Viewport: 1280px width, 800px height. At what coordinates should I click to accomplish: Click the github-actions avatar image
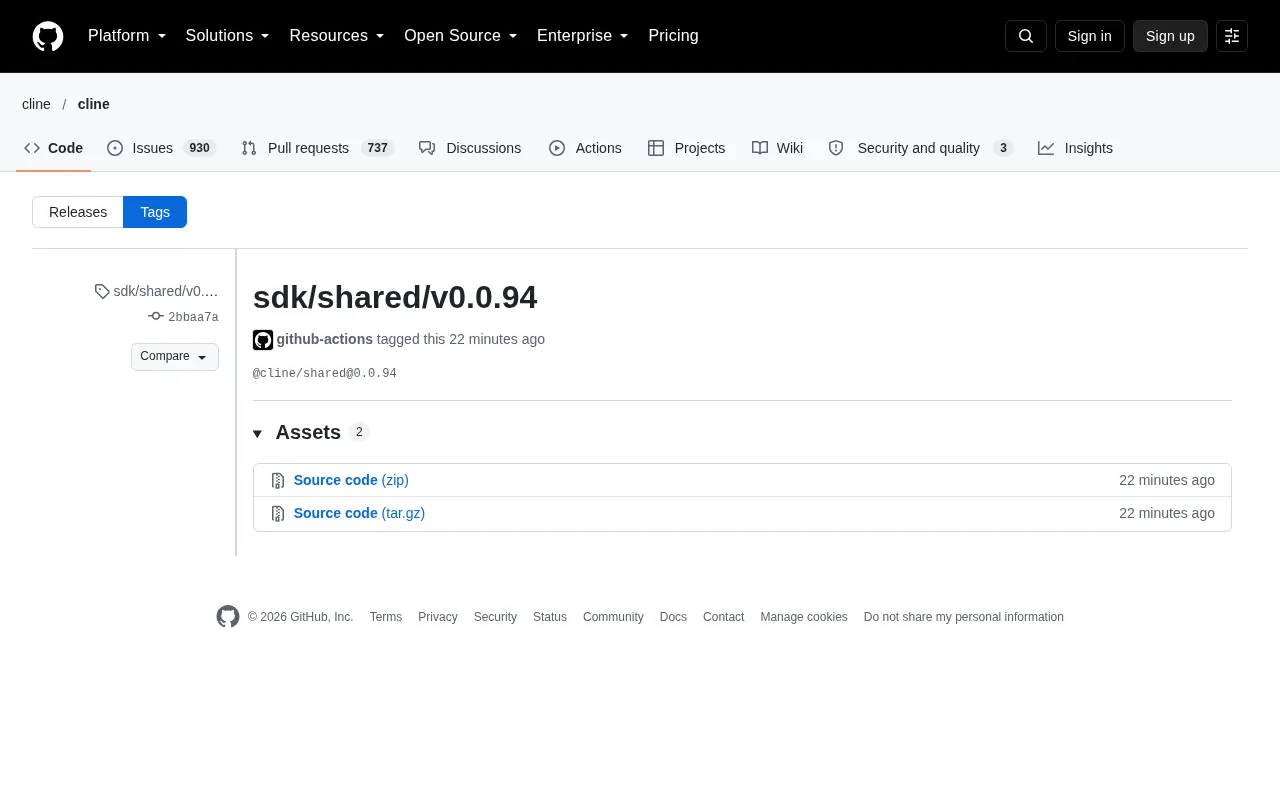263,340
